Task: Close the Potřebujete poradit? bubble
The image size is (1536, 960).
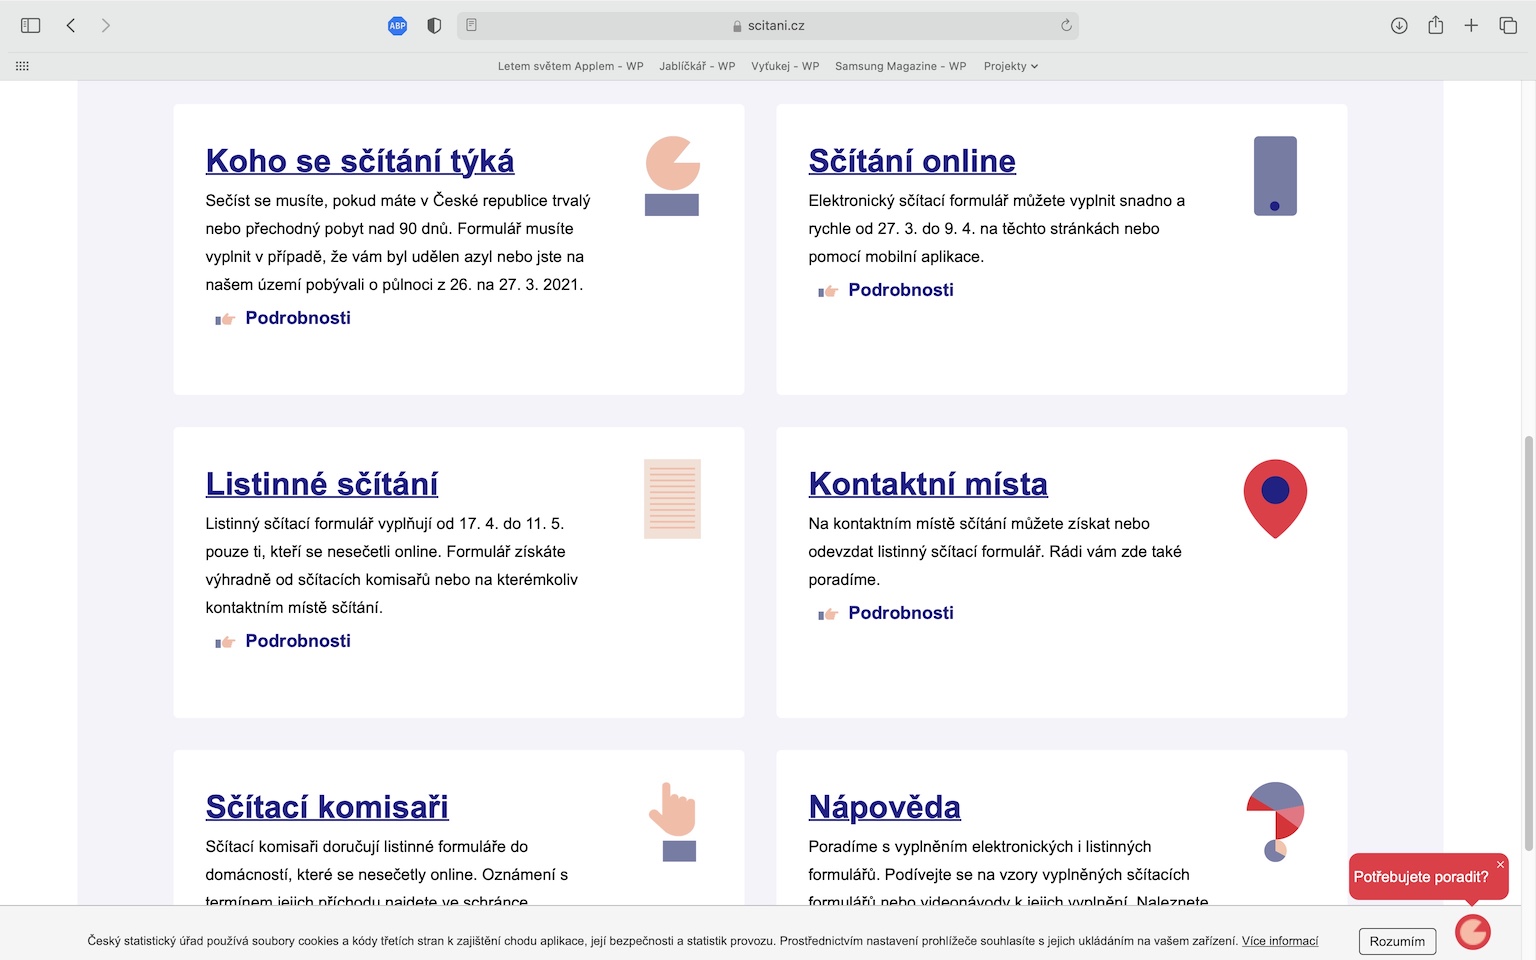Action: click(1500, 864)
